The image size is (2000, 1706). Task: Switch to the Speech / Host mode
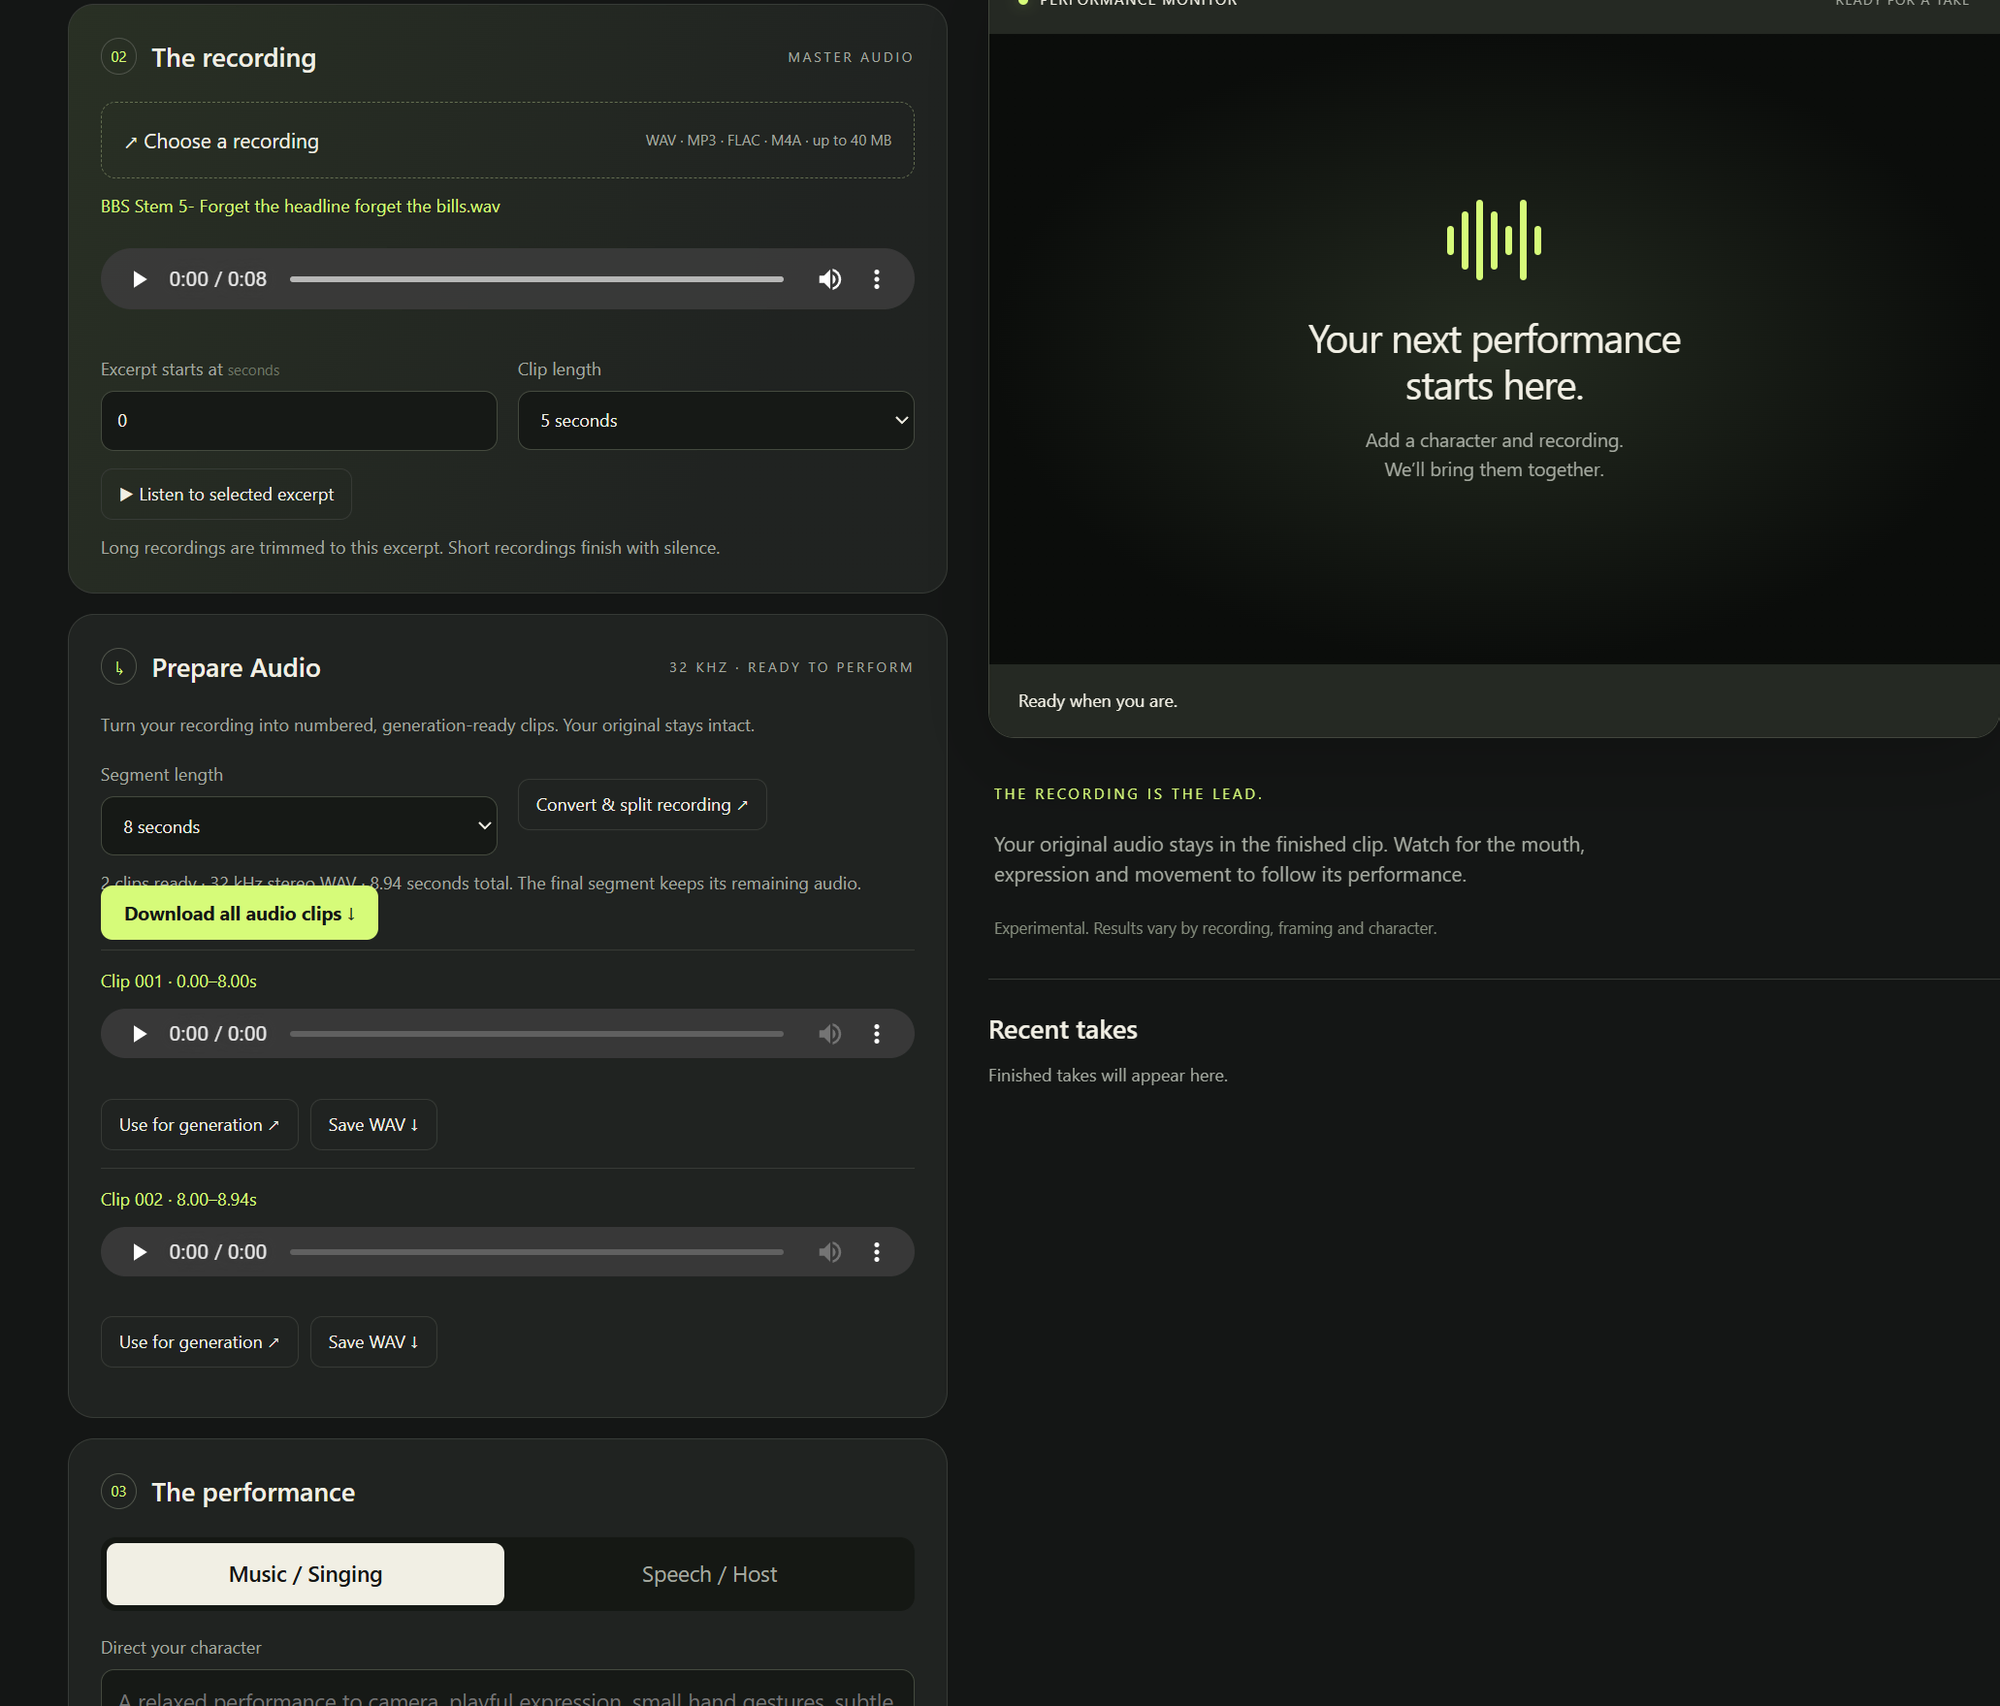pos(709,1574)
